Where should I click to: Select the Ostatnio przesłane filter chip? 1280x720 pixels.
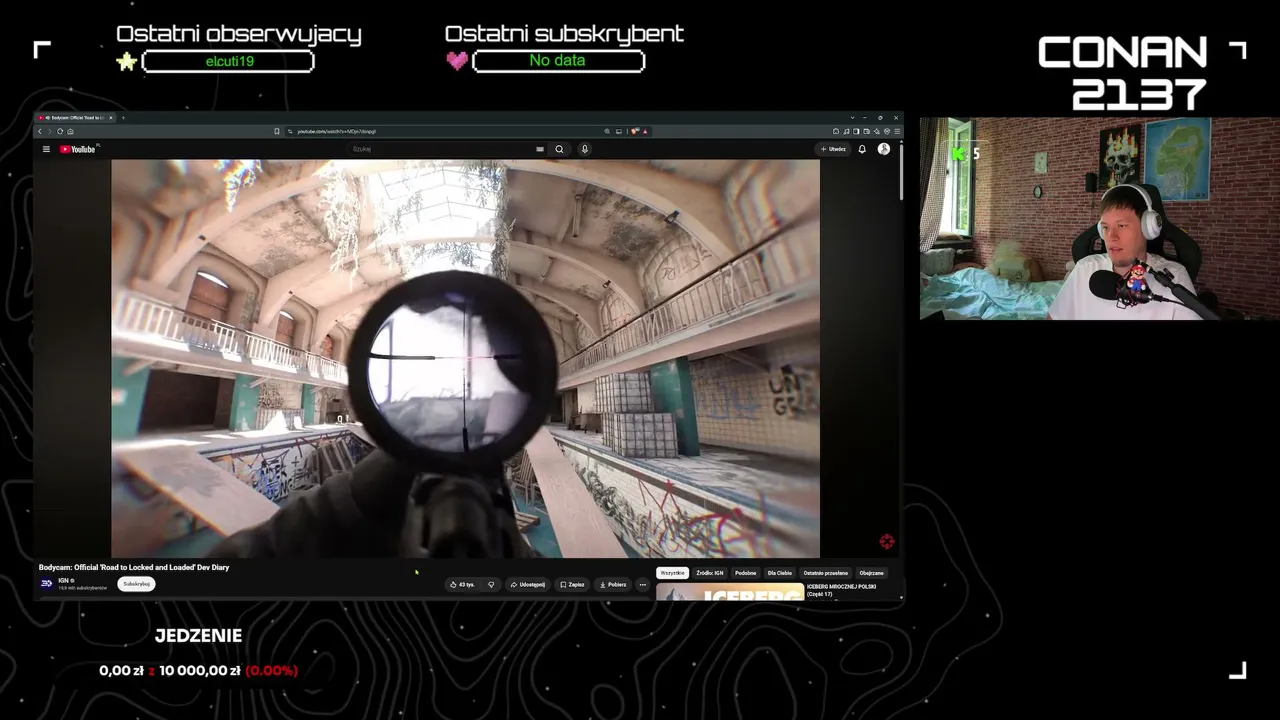tap(826, 573)
